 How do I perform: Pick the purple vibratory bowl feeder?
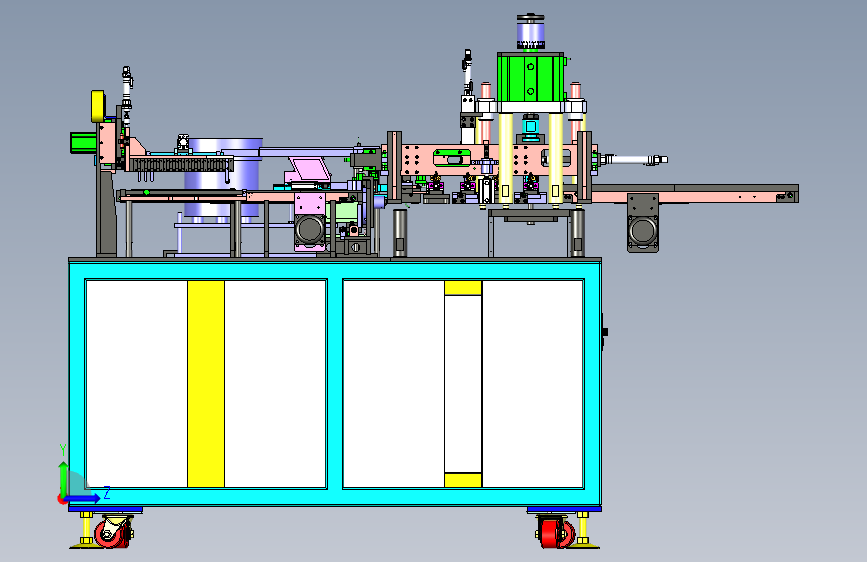click(222, 177)
